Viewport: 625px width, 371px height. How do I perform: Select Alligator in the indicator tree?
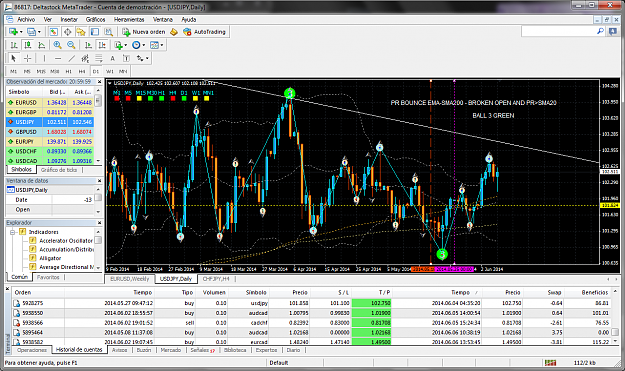(x=50, y=258)
